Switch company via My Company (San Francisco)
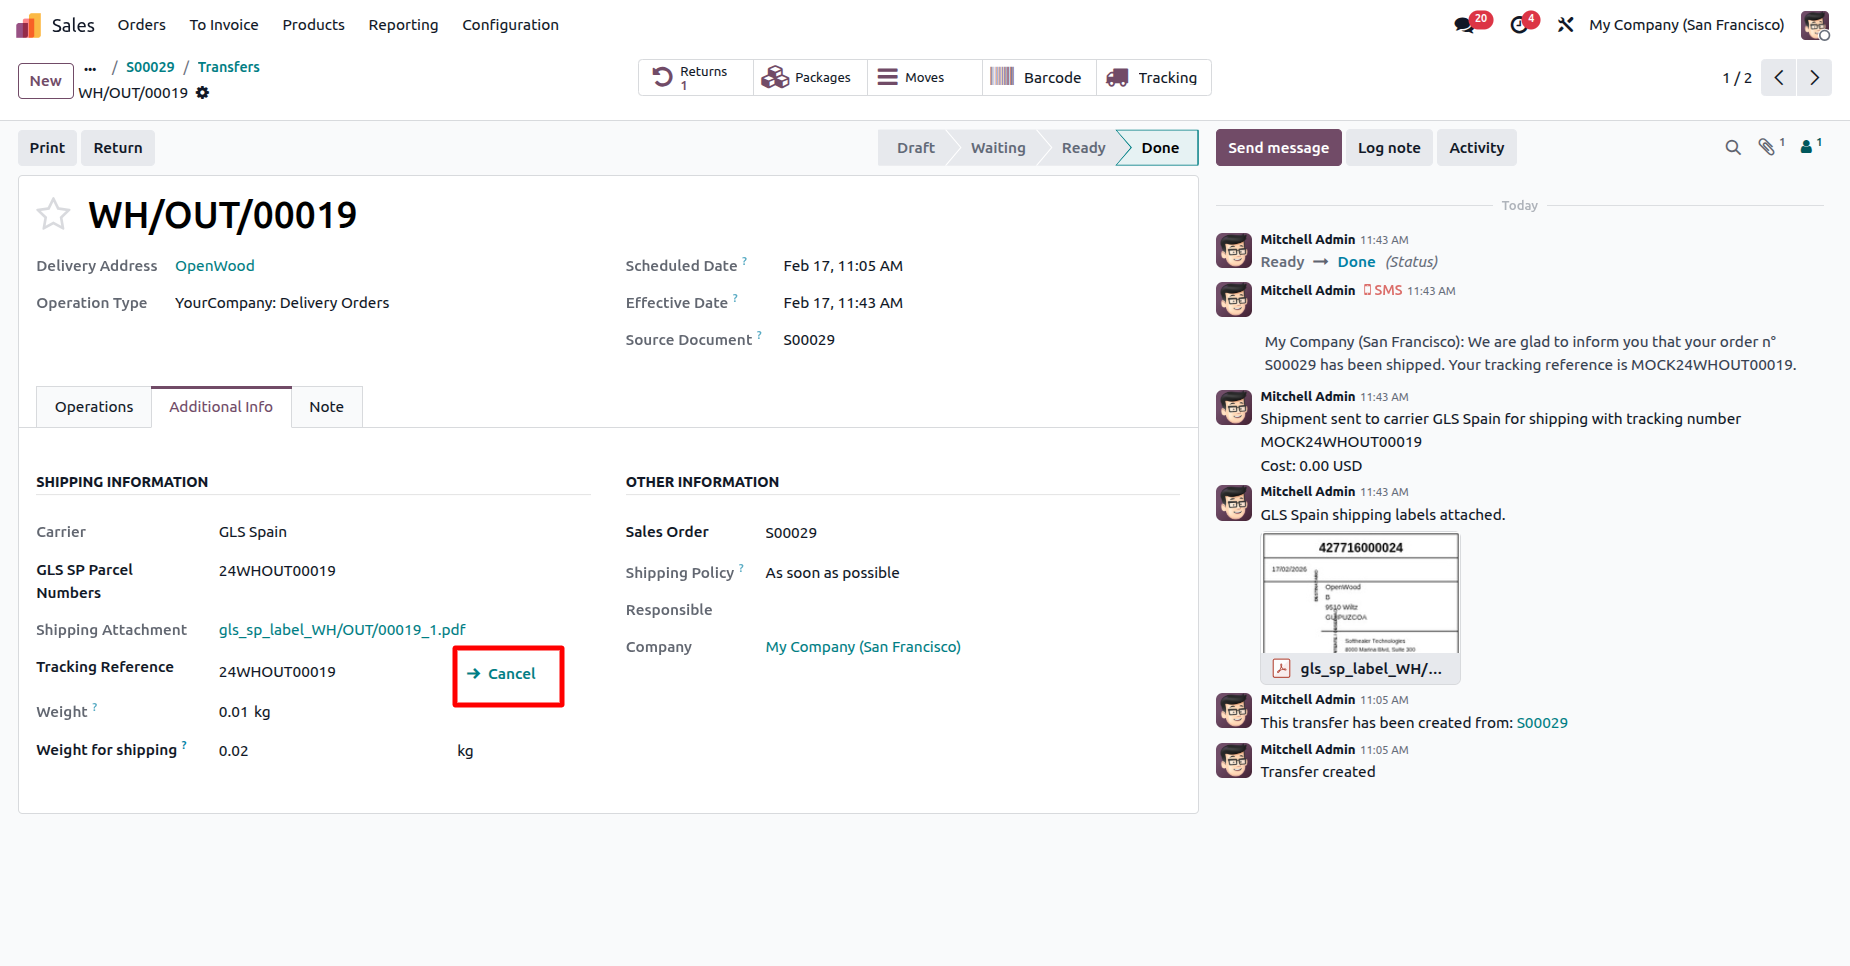This screenshot has height=966, width=1850. 1687,25
